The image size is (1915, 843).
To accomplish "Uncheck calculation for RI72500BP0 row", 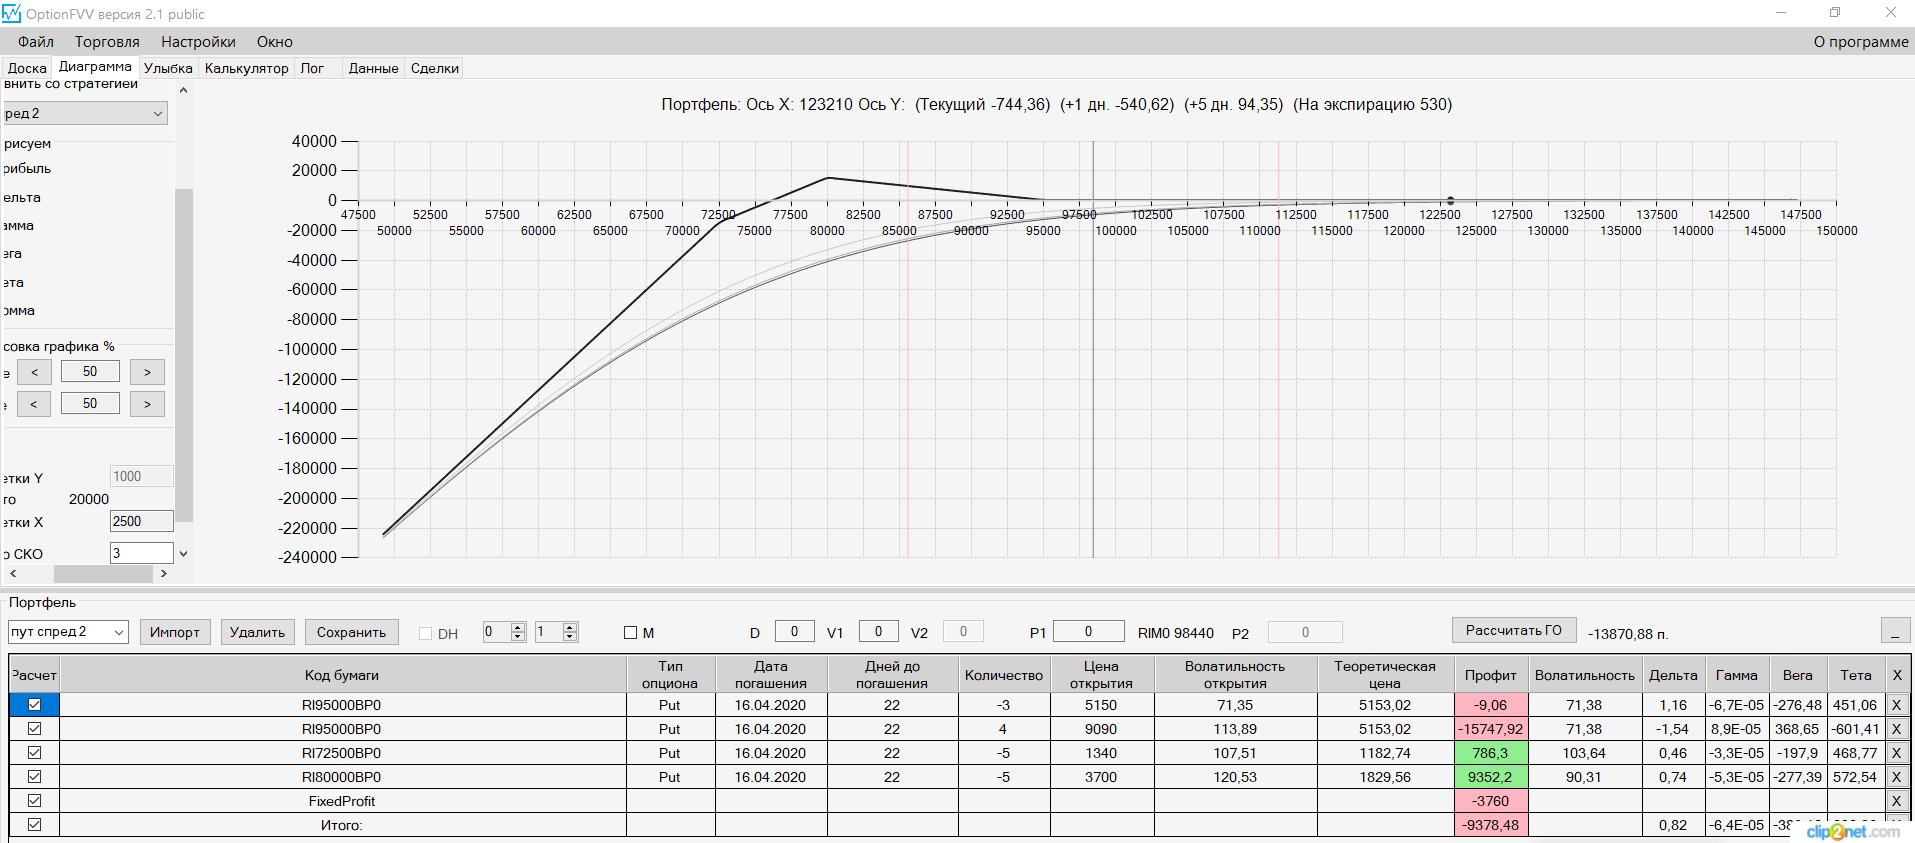I will click(34, 753).
